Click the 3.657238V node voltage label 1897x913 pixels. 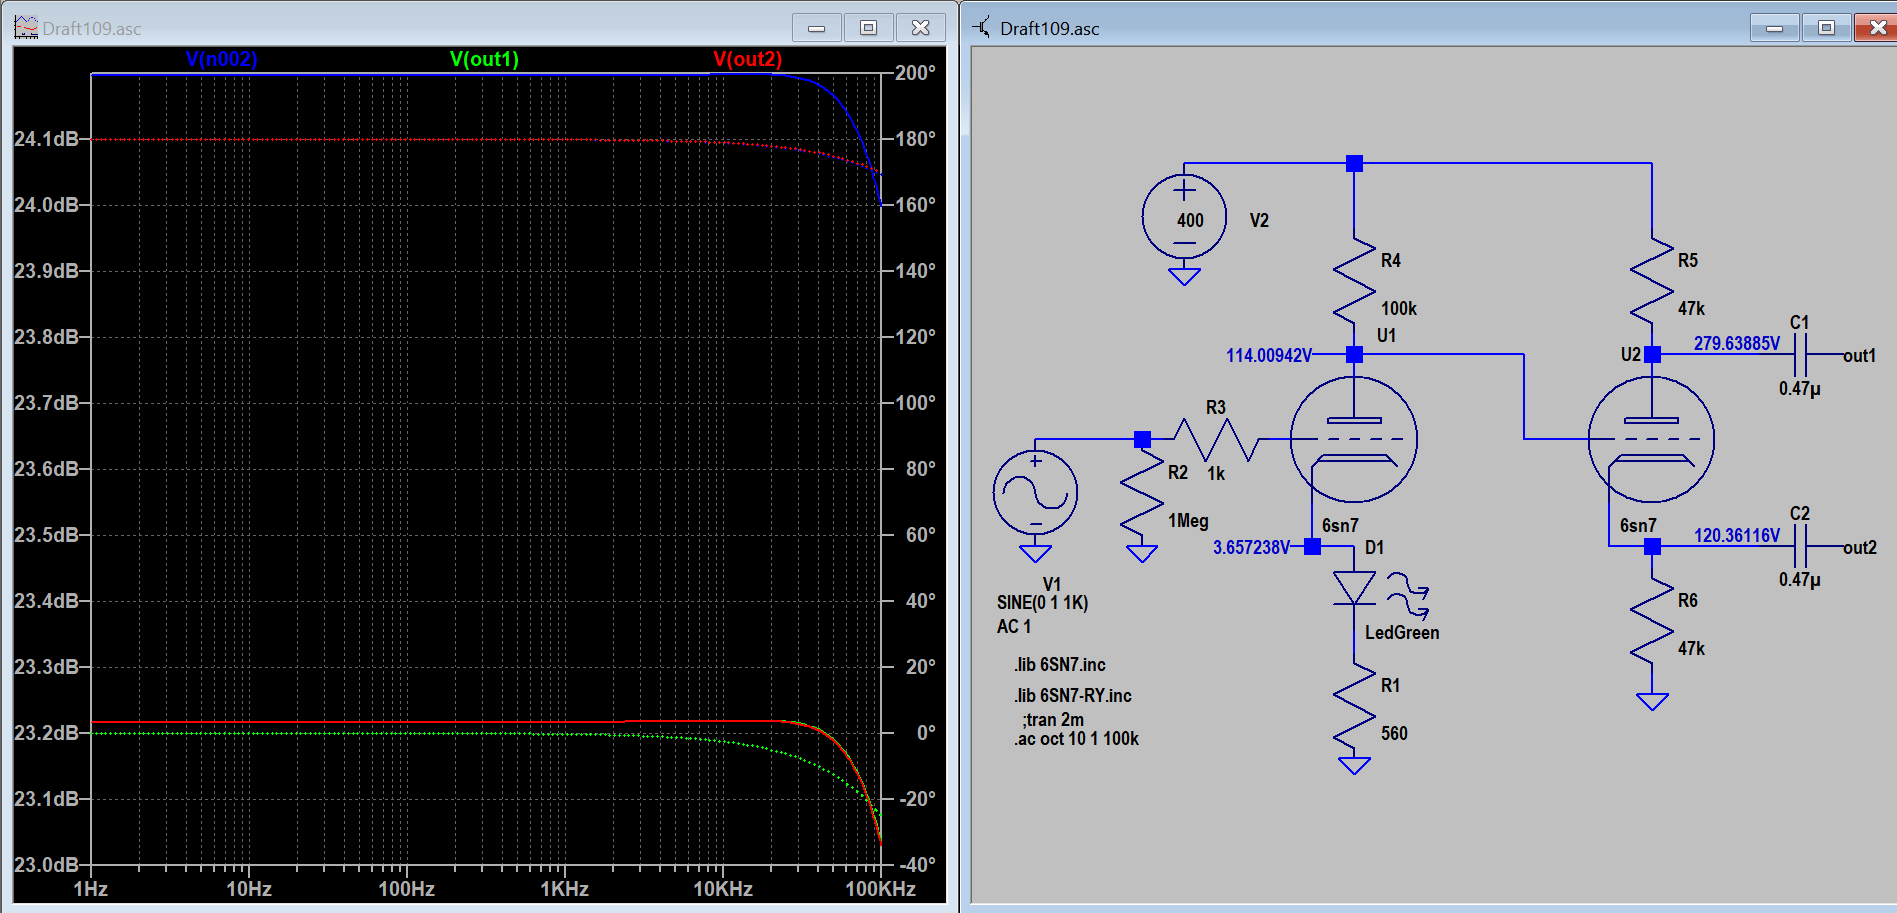click(x=1251, y=547)
